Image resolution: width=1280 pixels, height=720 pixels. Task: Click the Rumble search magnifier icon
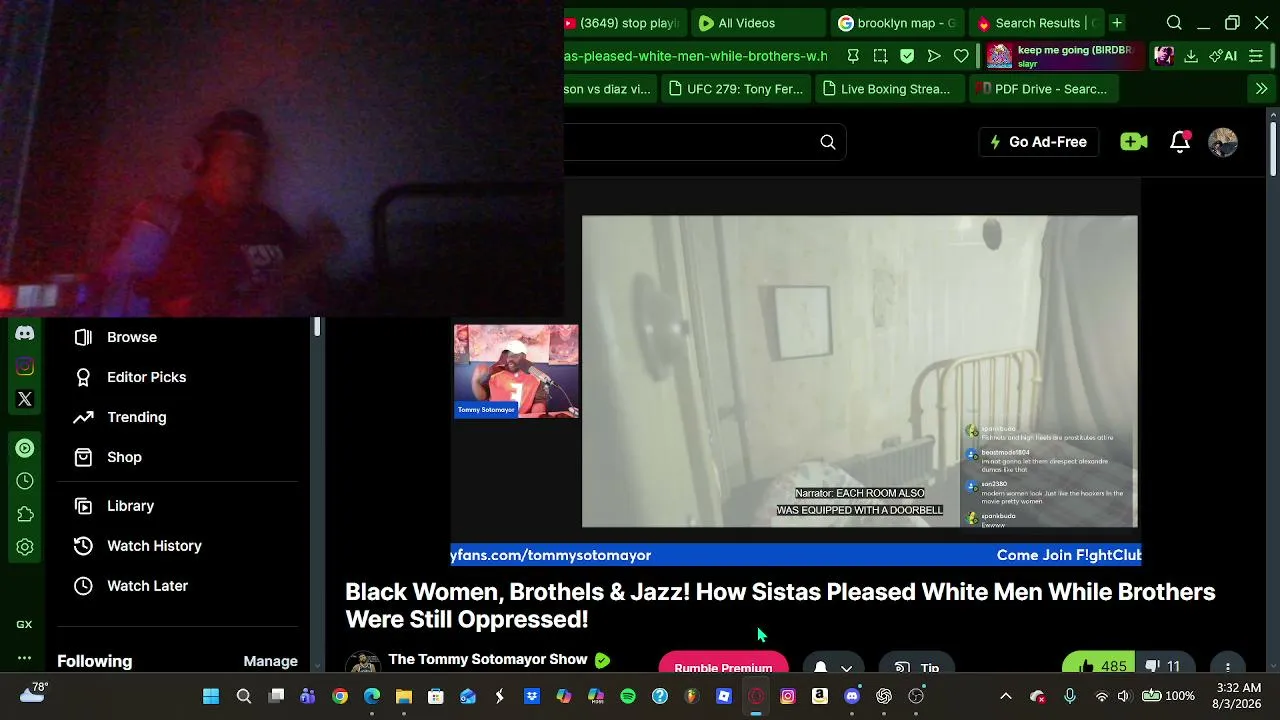click(x=828, y=142)
